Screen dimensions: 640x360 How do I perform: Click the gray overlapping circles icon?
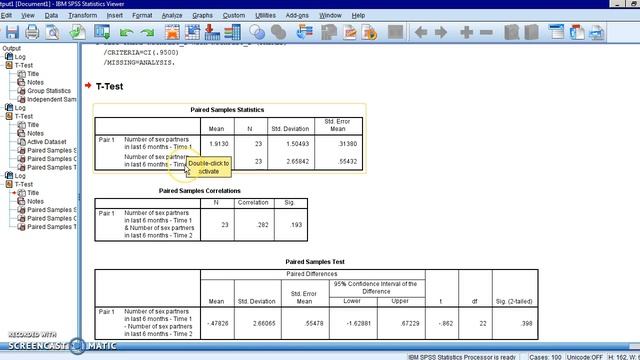click(x=278, y=32)
